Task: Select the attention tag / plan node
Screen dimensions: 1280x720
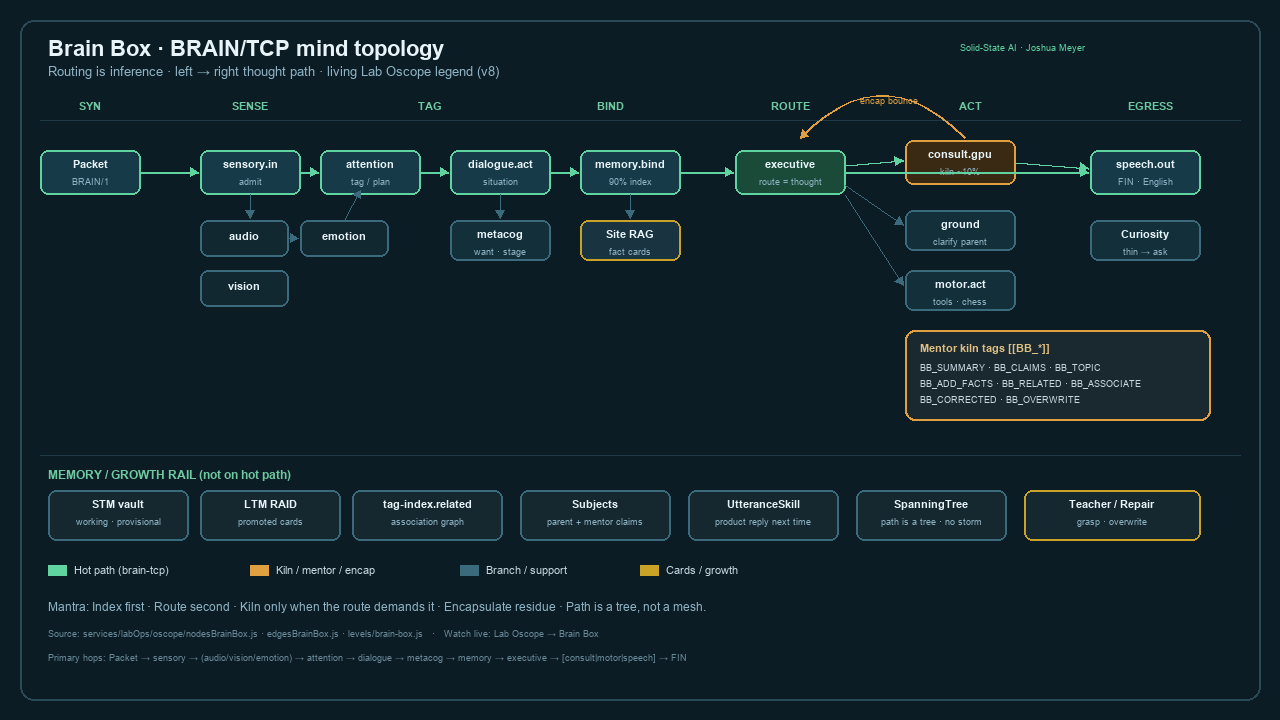Action: coord(370,172)
